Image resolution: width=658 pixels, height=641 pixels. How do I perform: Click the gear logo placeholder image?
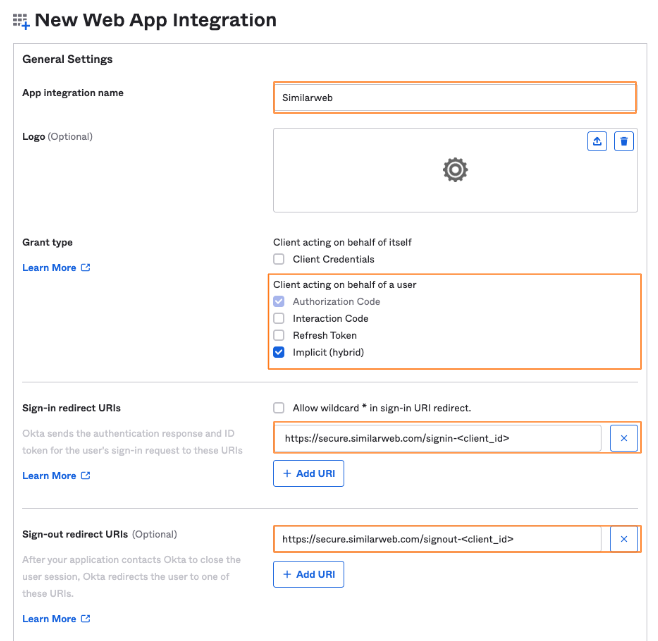coord(455,170)
